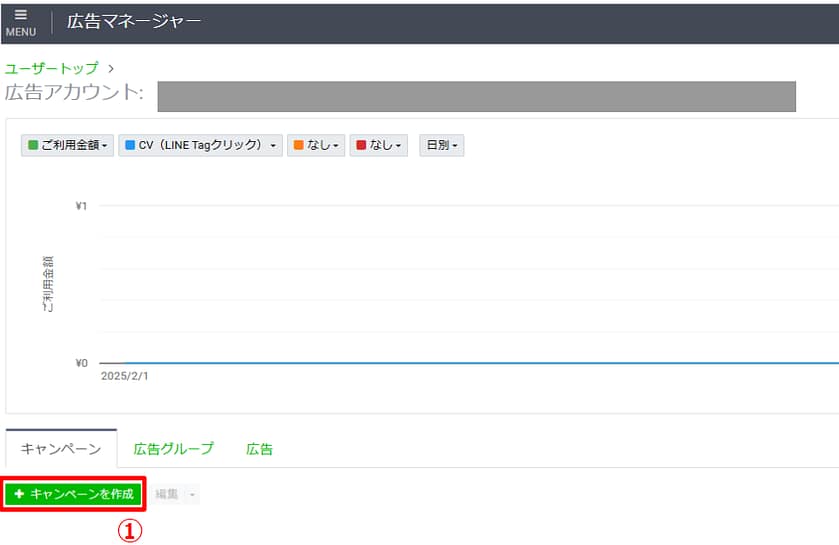
Task: Go to ユーザートップ via breadcrumb link
Action: [52, 69]
